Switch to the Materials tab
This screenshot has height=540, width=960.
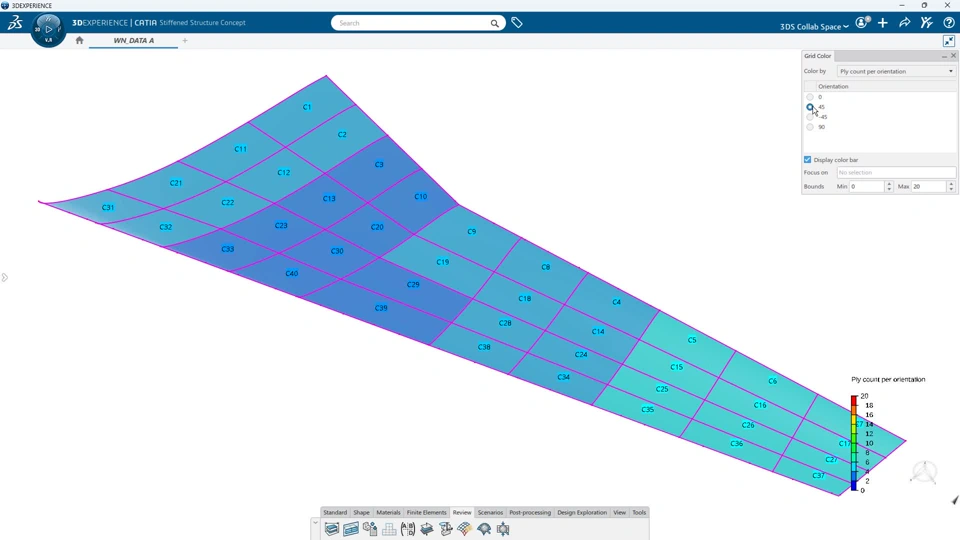click(x=388, y=512)
